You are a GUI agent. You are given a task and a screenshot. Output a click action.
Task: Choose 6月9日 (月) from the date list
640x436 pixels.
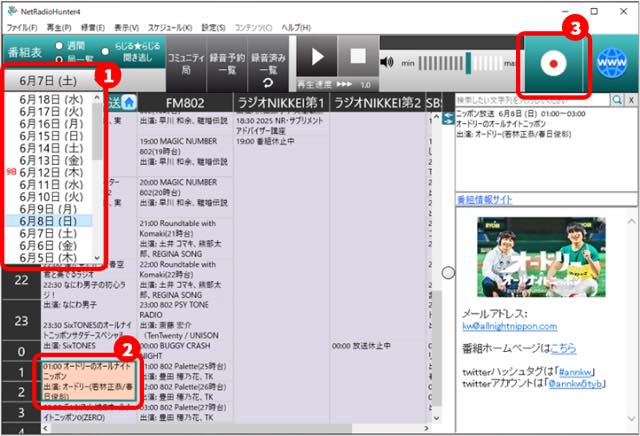pyautogui.click(x=48, y=209)
